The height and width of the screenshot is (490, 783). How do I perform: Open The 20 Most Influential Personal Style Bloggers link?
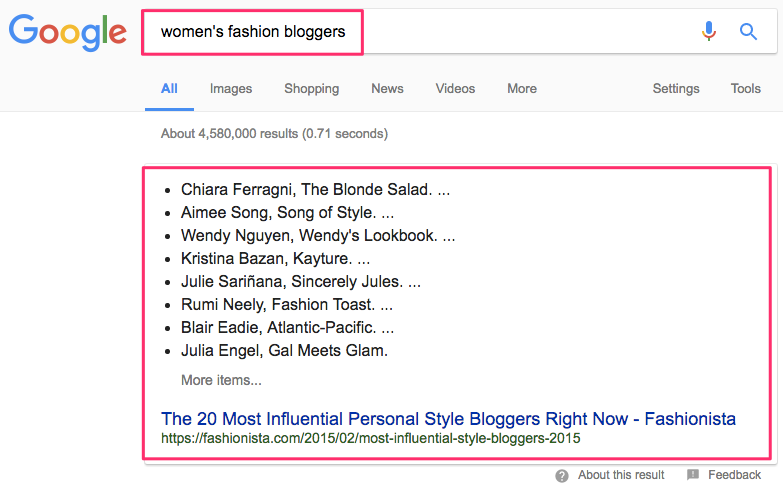tap(448, 419)
